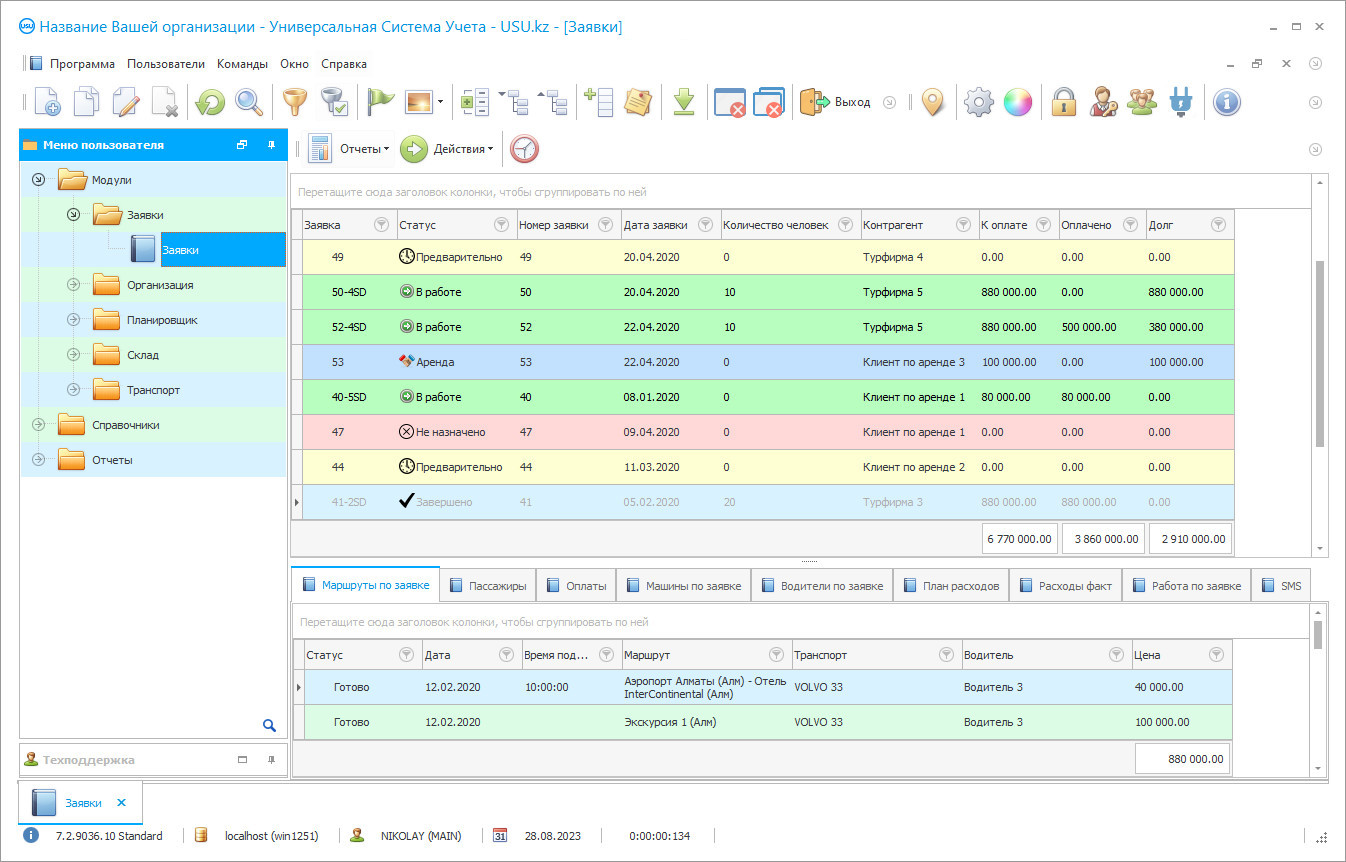This screenshot has width=1346, height=862.
Task: Collapse the Заявки folder node
Action: 73,215
